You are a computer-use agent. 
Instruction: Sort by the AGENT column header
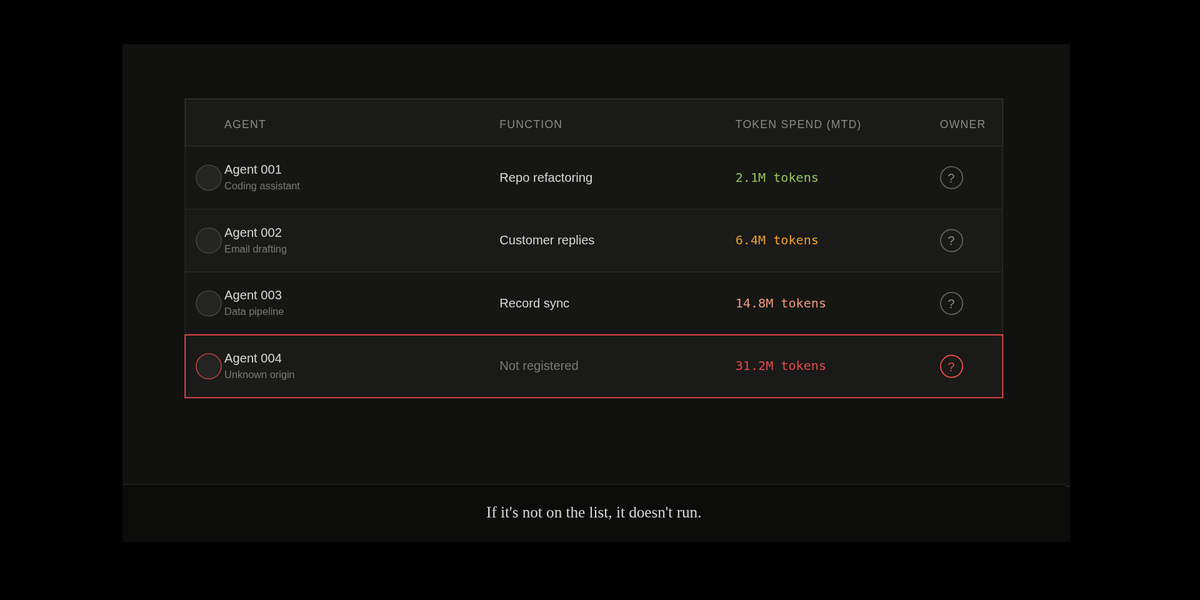[245, 124]
